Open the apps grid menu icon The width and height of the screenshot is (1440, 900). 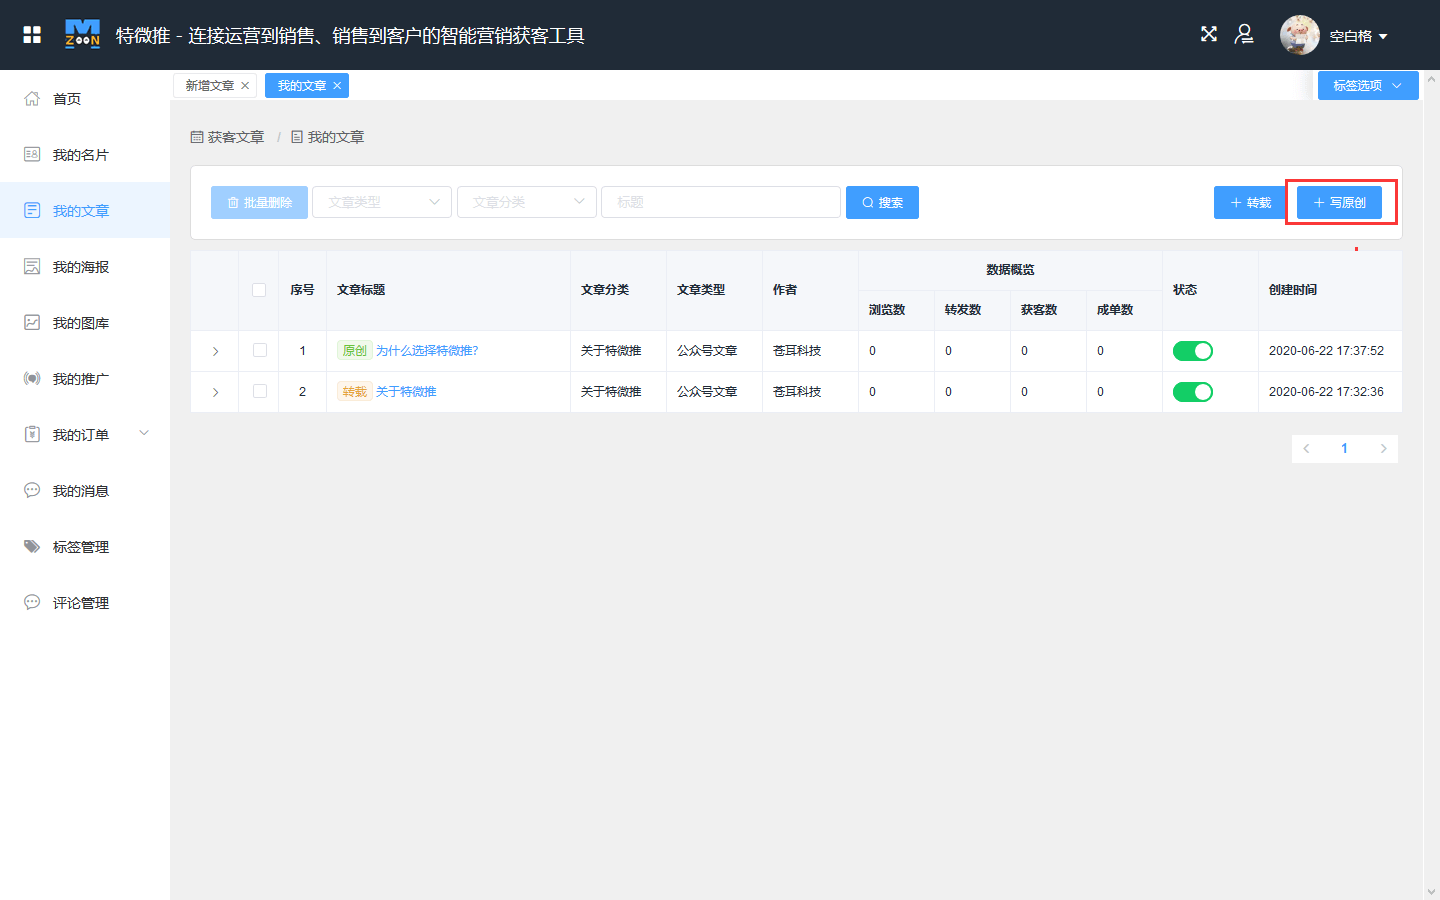coord(32,35)
